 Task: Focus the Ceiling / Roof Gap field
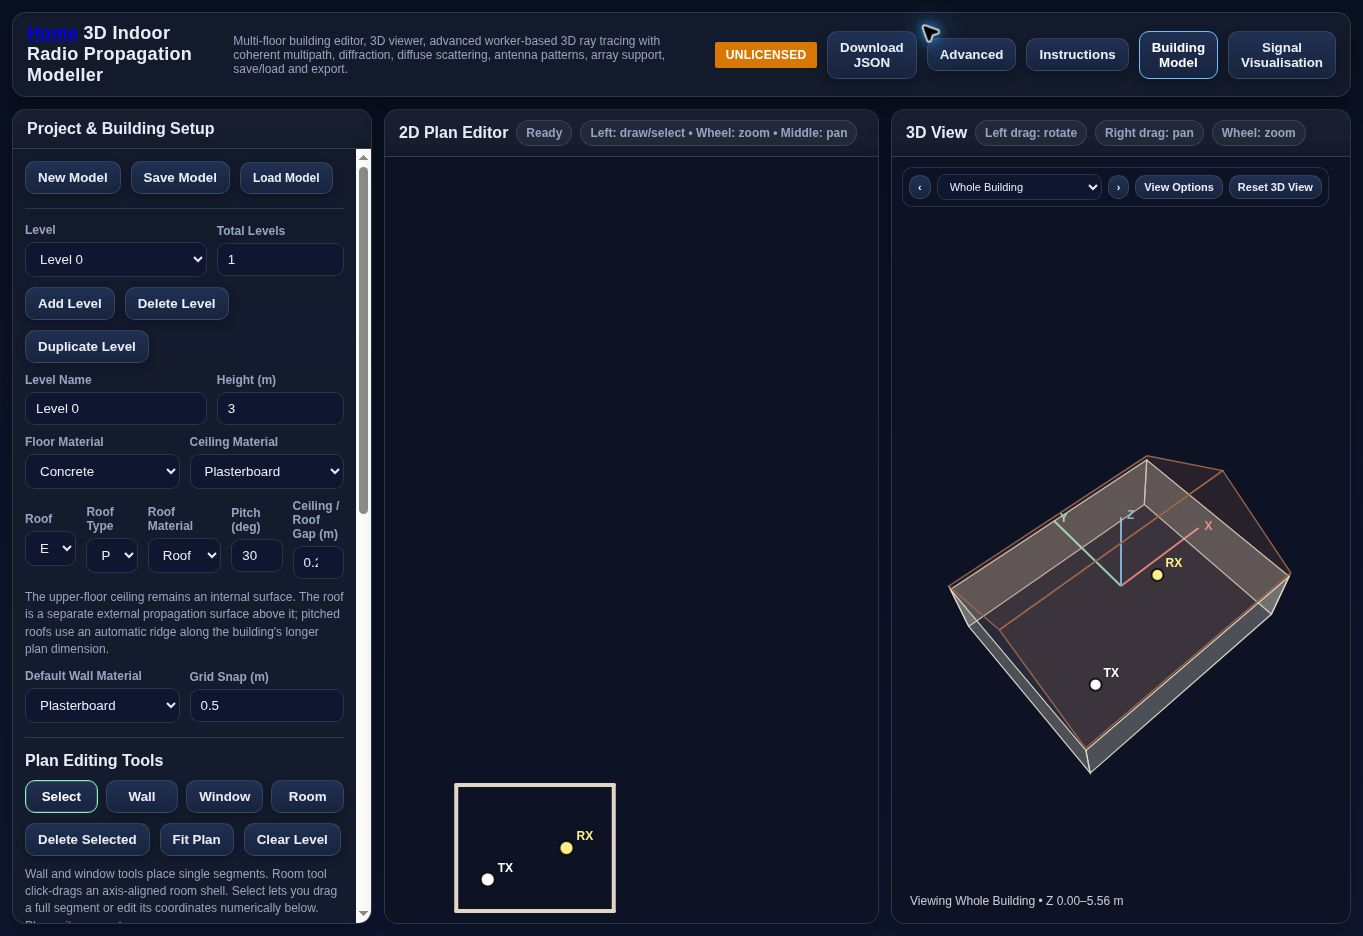click(x=318, y=562)
